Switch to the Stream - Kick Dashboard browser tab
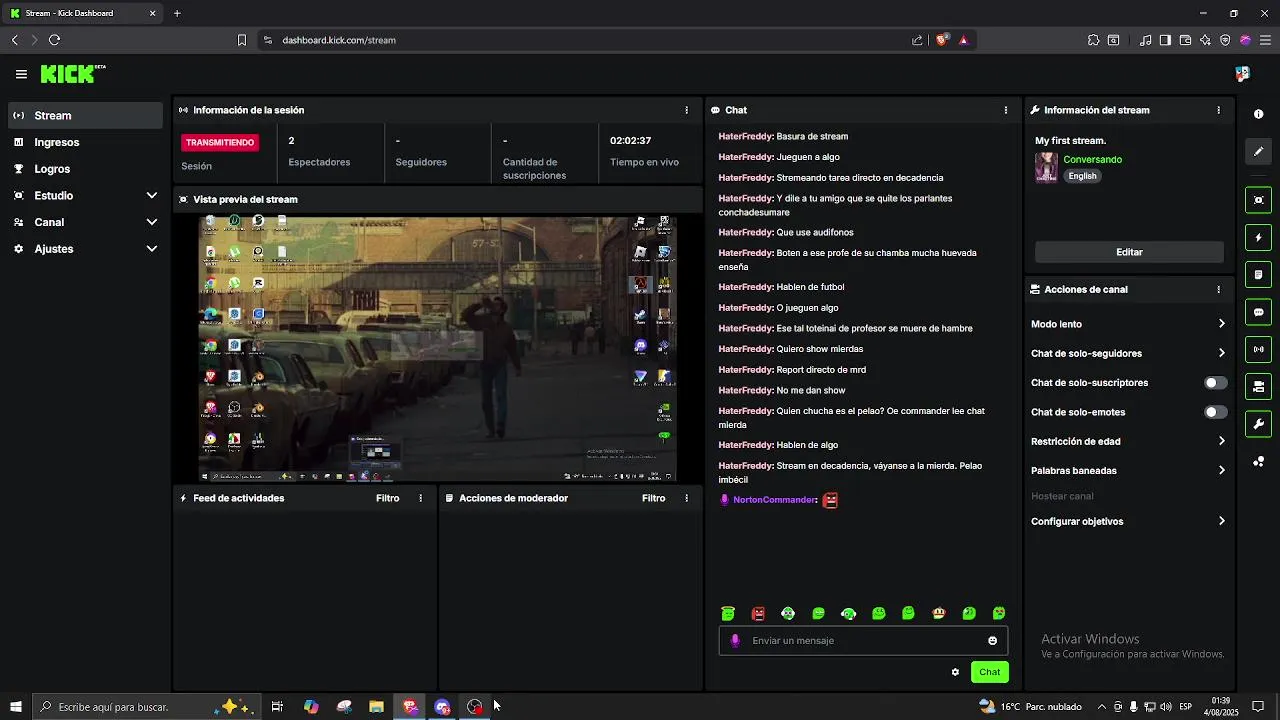Image resolution: width=1280 pixels, height=720 pixels. pos(84,13)
